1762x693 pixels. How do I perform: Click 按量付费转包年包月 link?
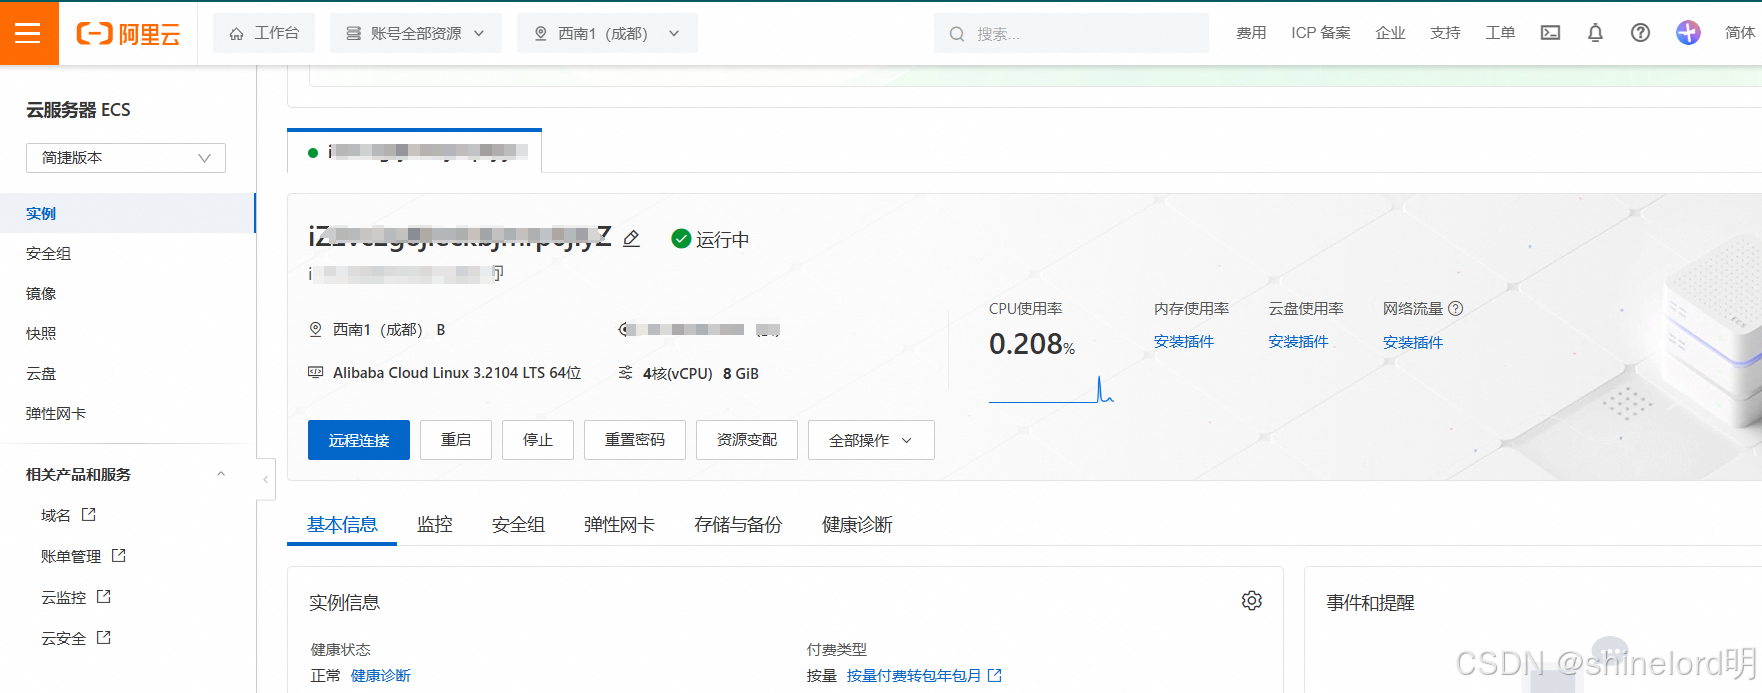[x=914, y=676]
